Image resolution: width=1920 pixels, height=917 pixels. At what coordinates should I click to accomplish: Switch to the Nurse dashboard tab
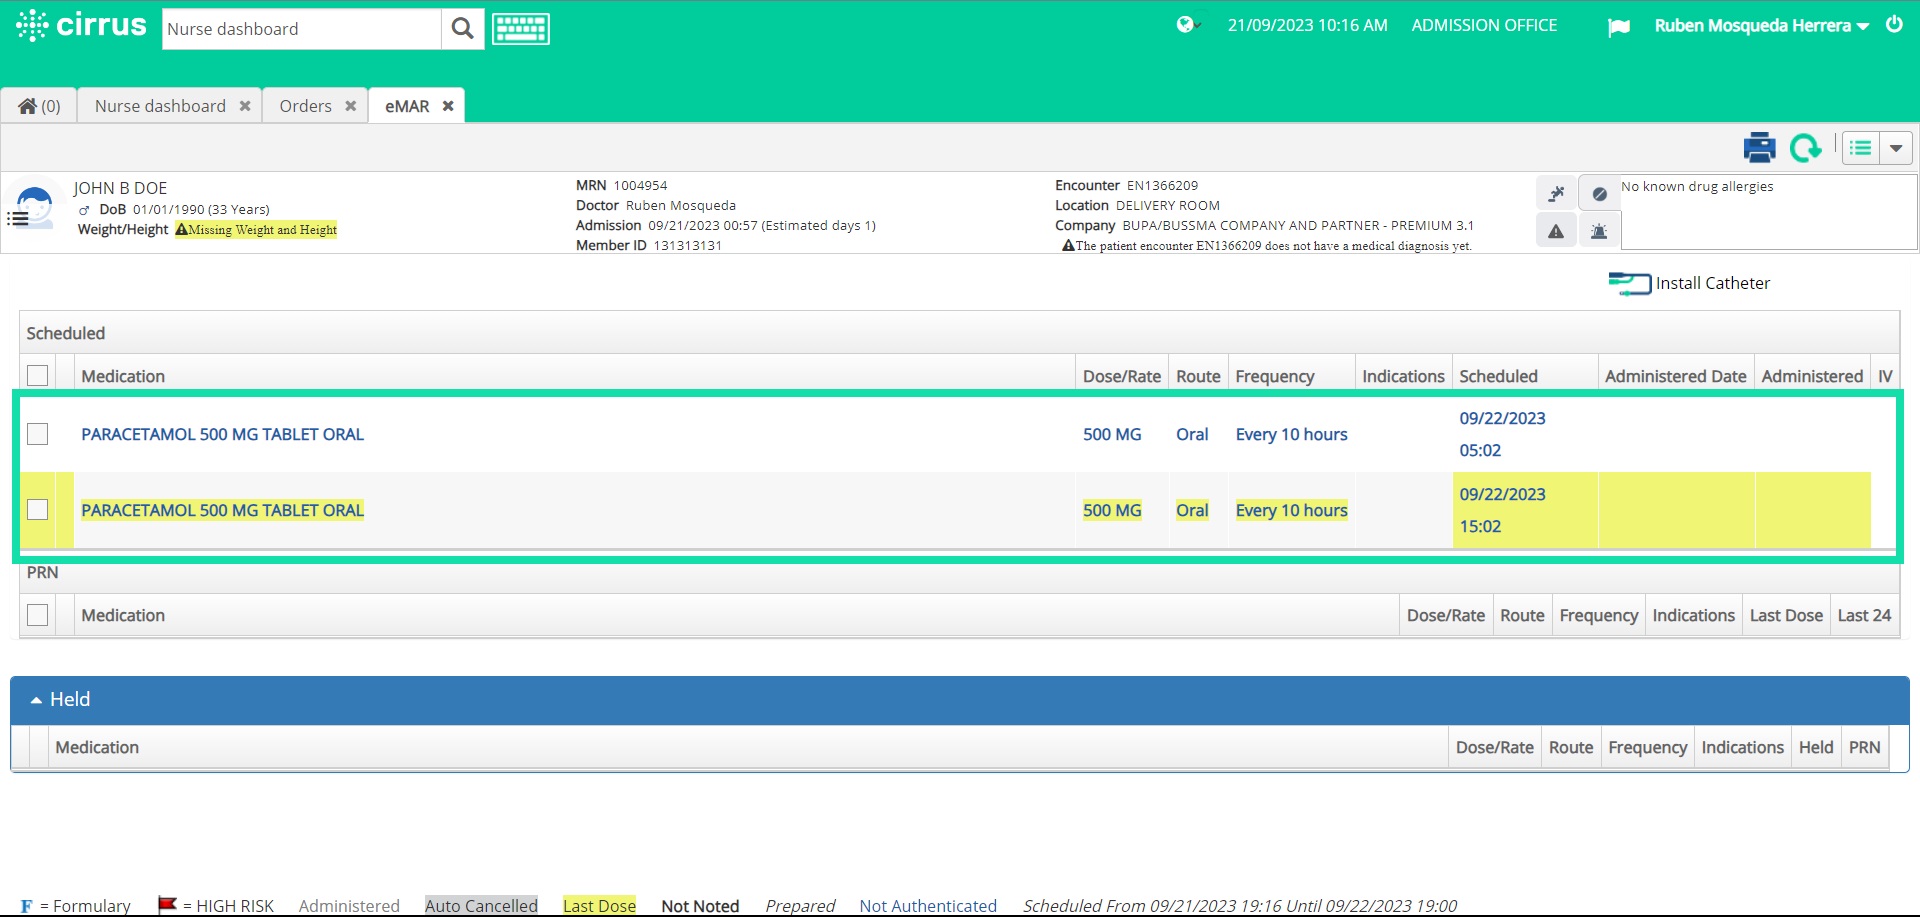[x=158, y=105]
